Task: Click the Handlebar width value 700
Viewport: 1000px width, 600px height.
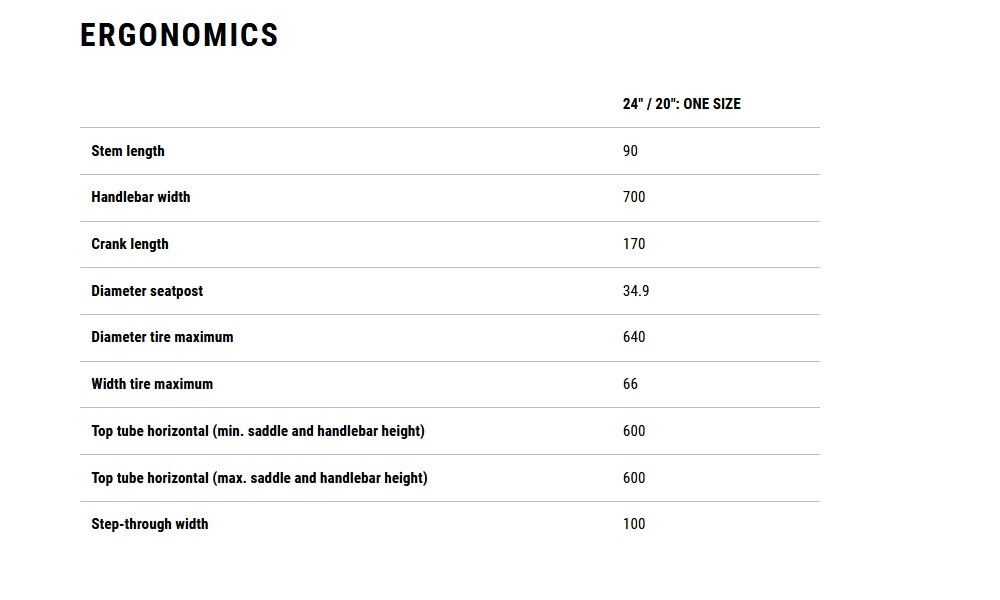Action: pyautogui.click(x=634, y=197)
